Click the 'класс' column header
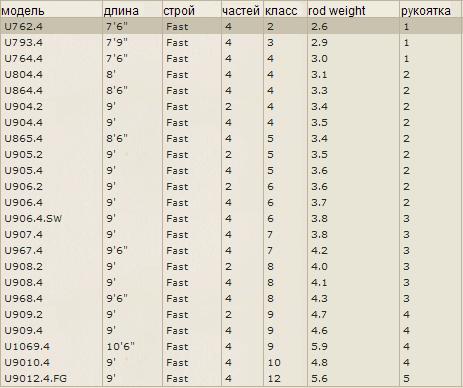This screenshot has width=463, height=388. pos(281,11)
